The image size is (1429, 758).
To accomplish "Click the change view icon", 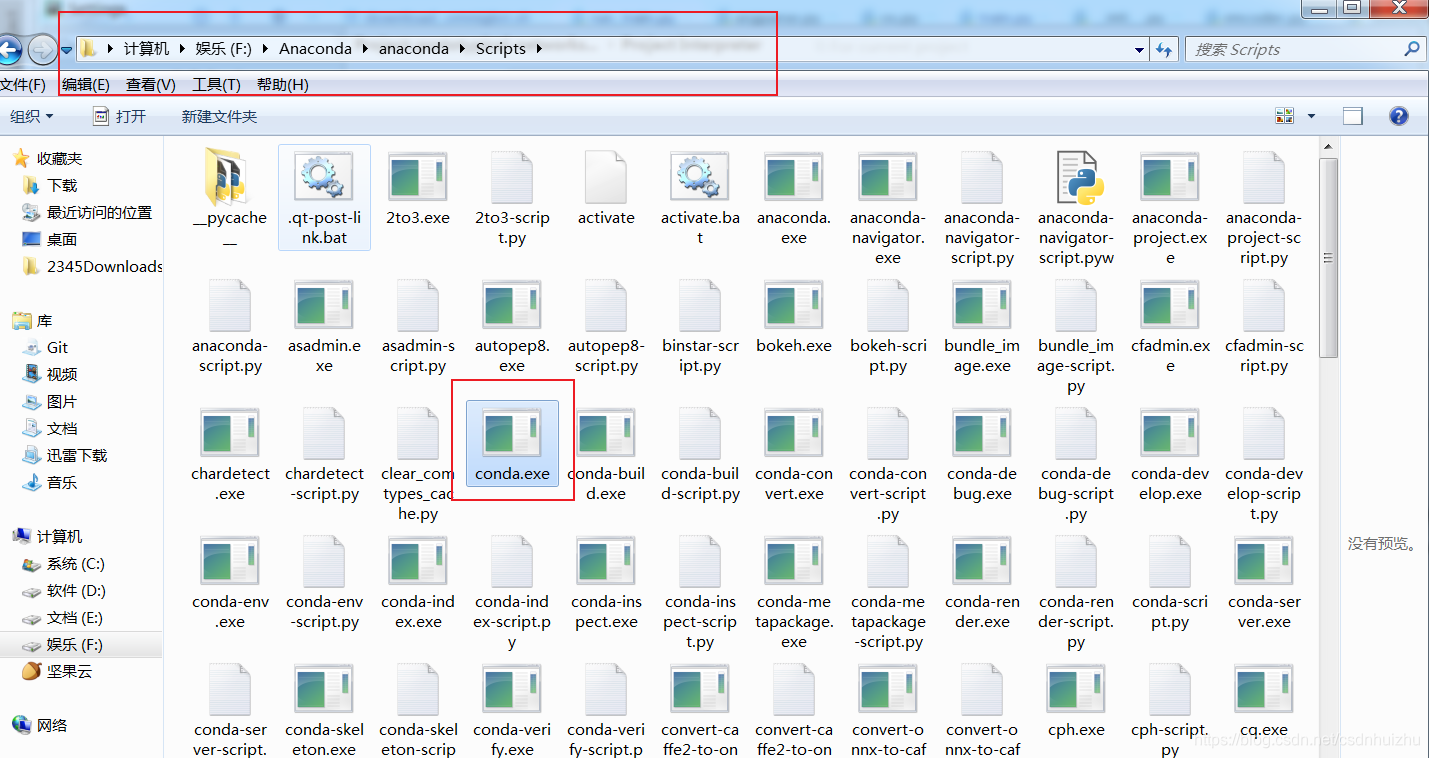I will pyautogui.click(x=1285, y=116).
